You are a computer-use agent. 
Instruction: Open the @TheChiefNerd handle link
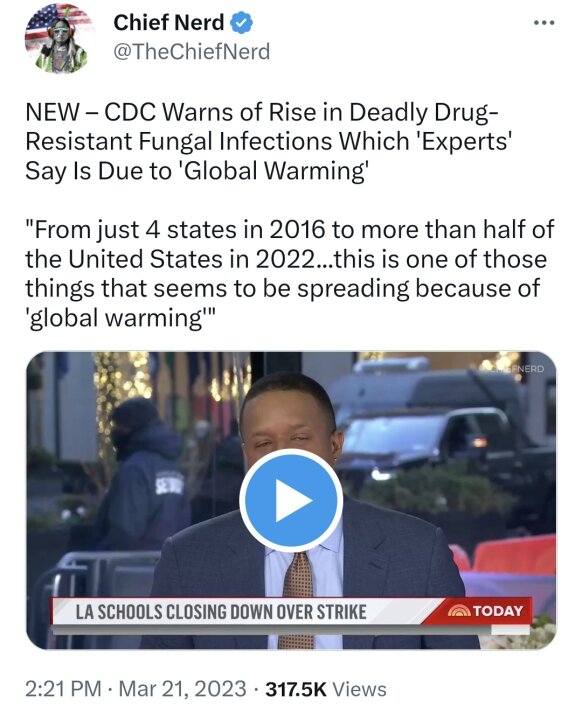pos(192,51)
